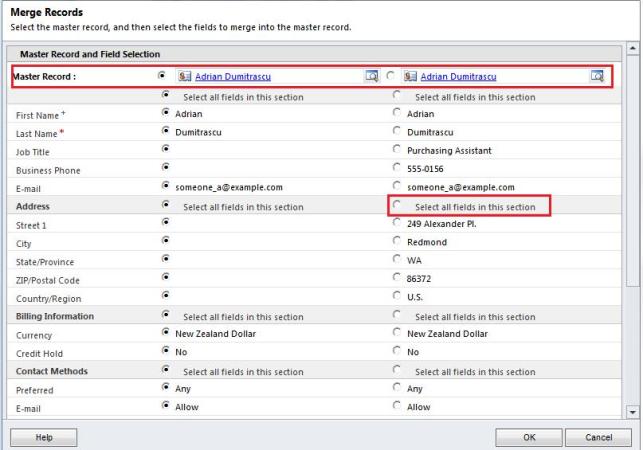Select WA radio for State/Province

coord(397,258)
